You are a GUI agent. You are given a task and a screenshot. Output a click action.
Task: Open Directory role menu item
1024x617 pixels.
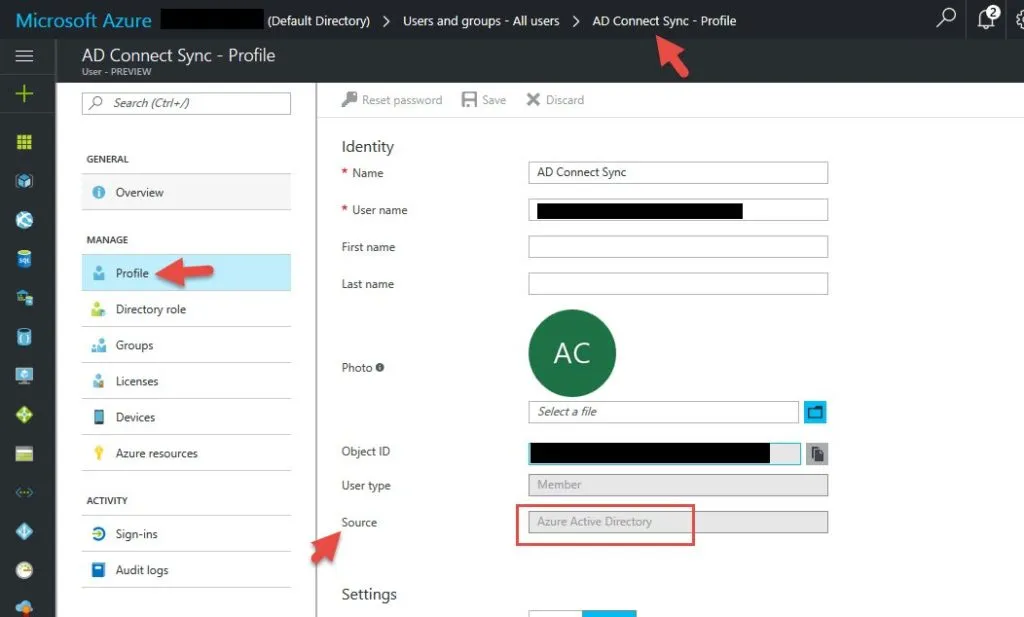tap(150, 309)
